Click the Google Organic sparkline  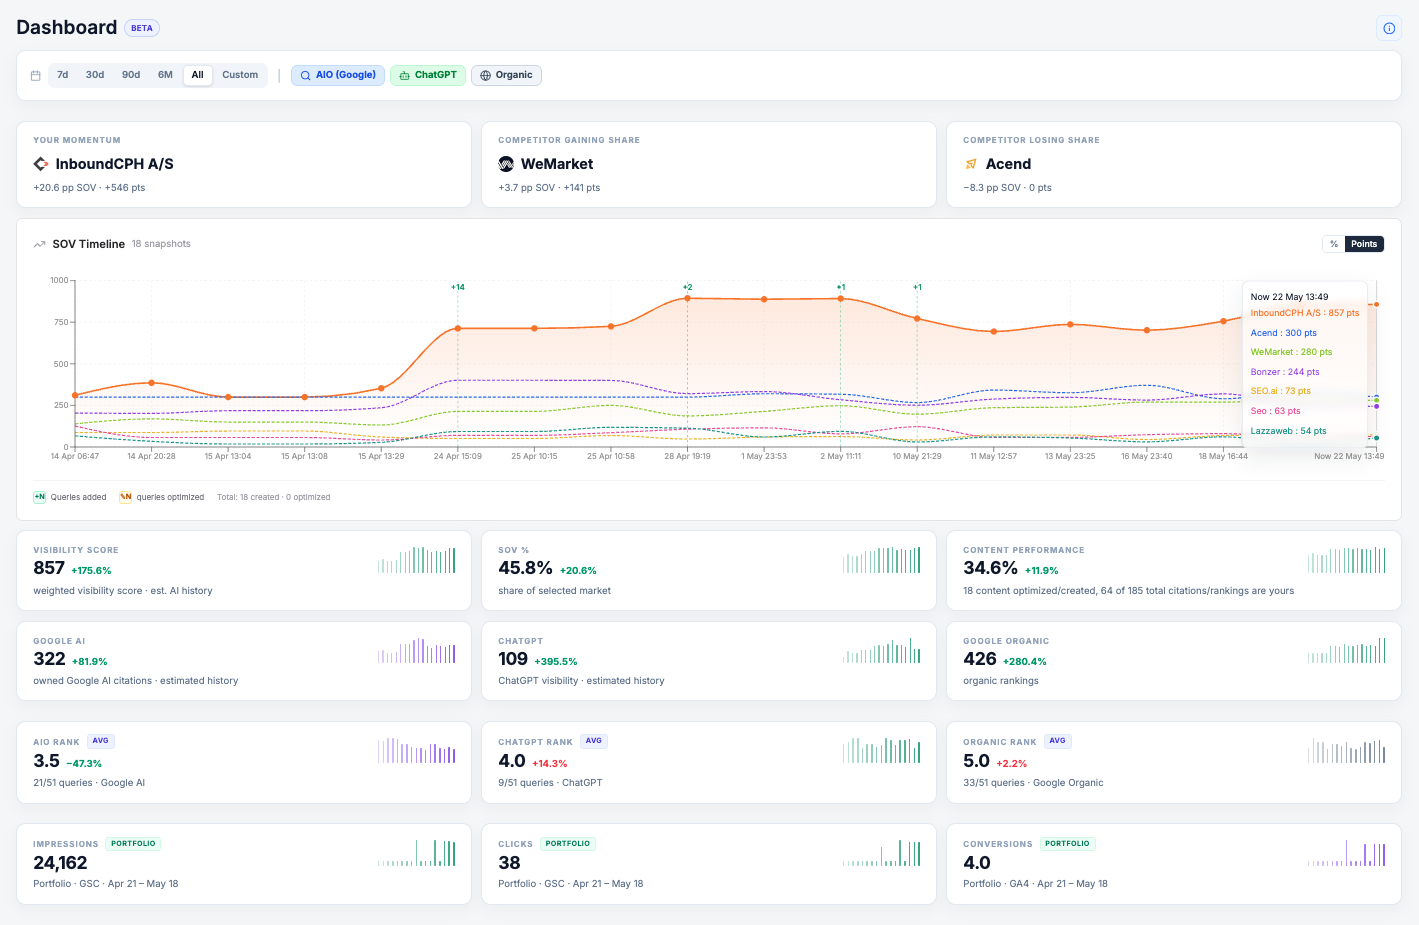pyautogui.click(x=1347, y=651)
